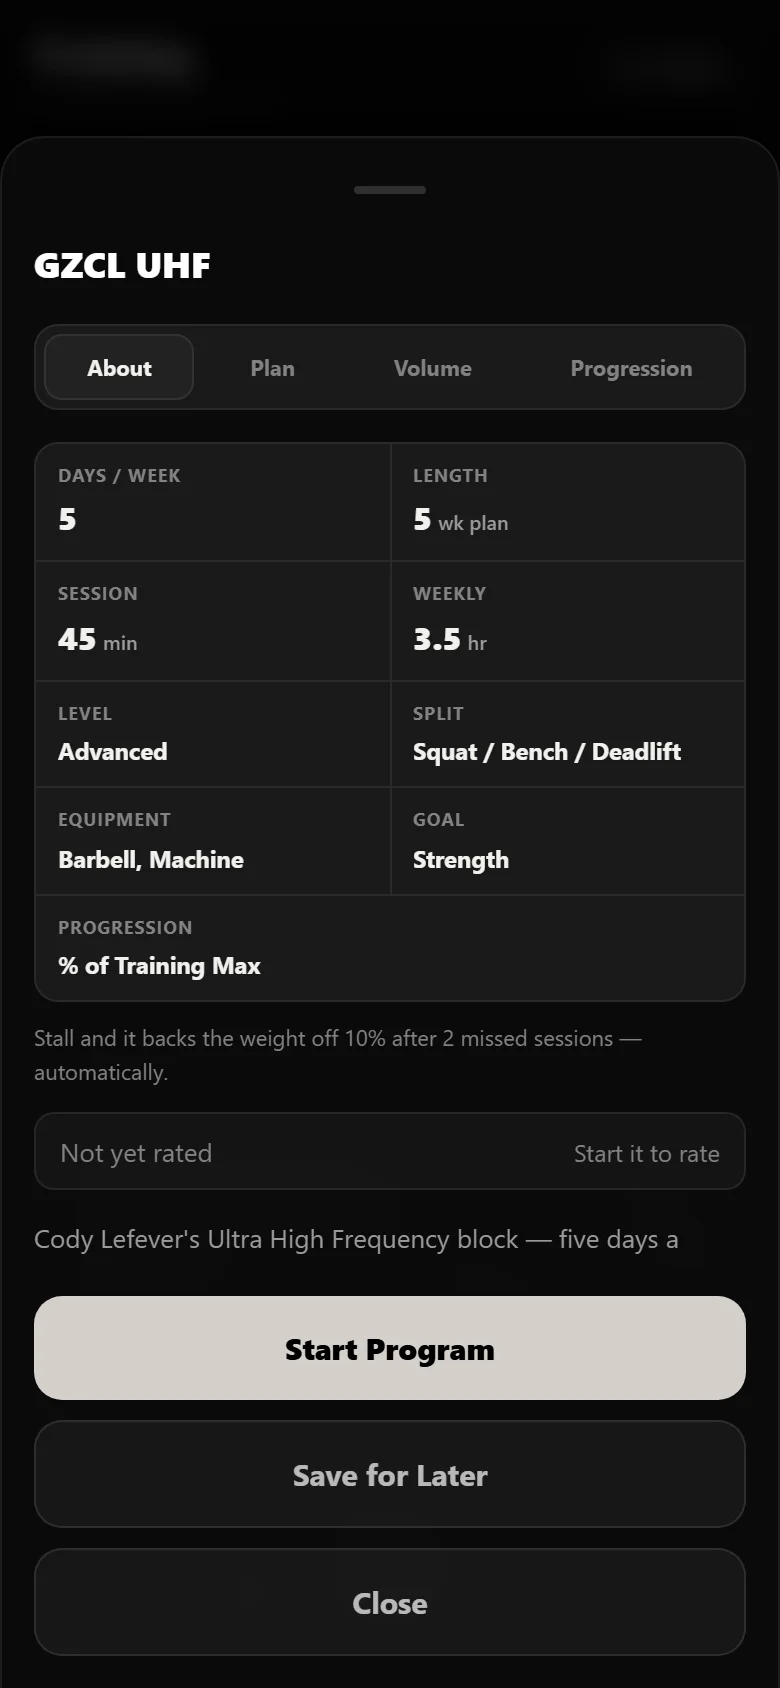The image size is (780, 1688).
Task: Tap the Squat / Bench / Deadlift split cell
Action: click(568, 734)
